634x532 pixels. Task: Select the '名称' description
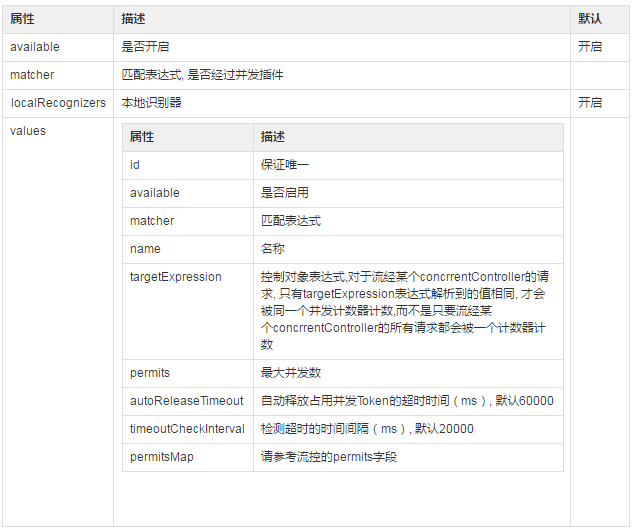[x=273, y=249]
